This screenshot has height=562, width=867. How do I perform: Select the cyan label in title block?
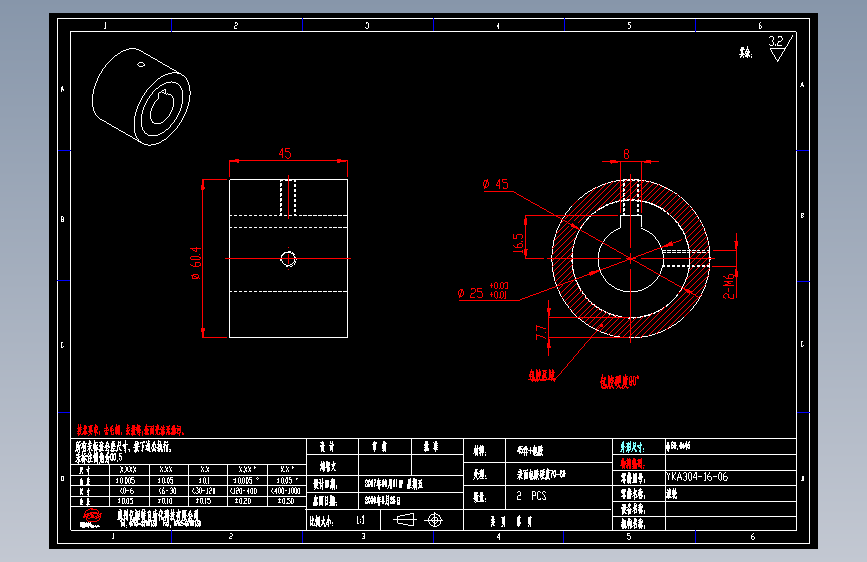(x=632, y=447)
